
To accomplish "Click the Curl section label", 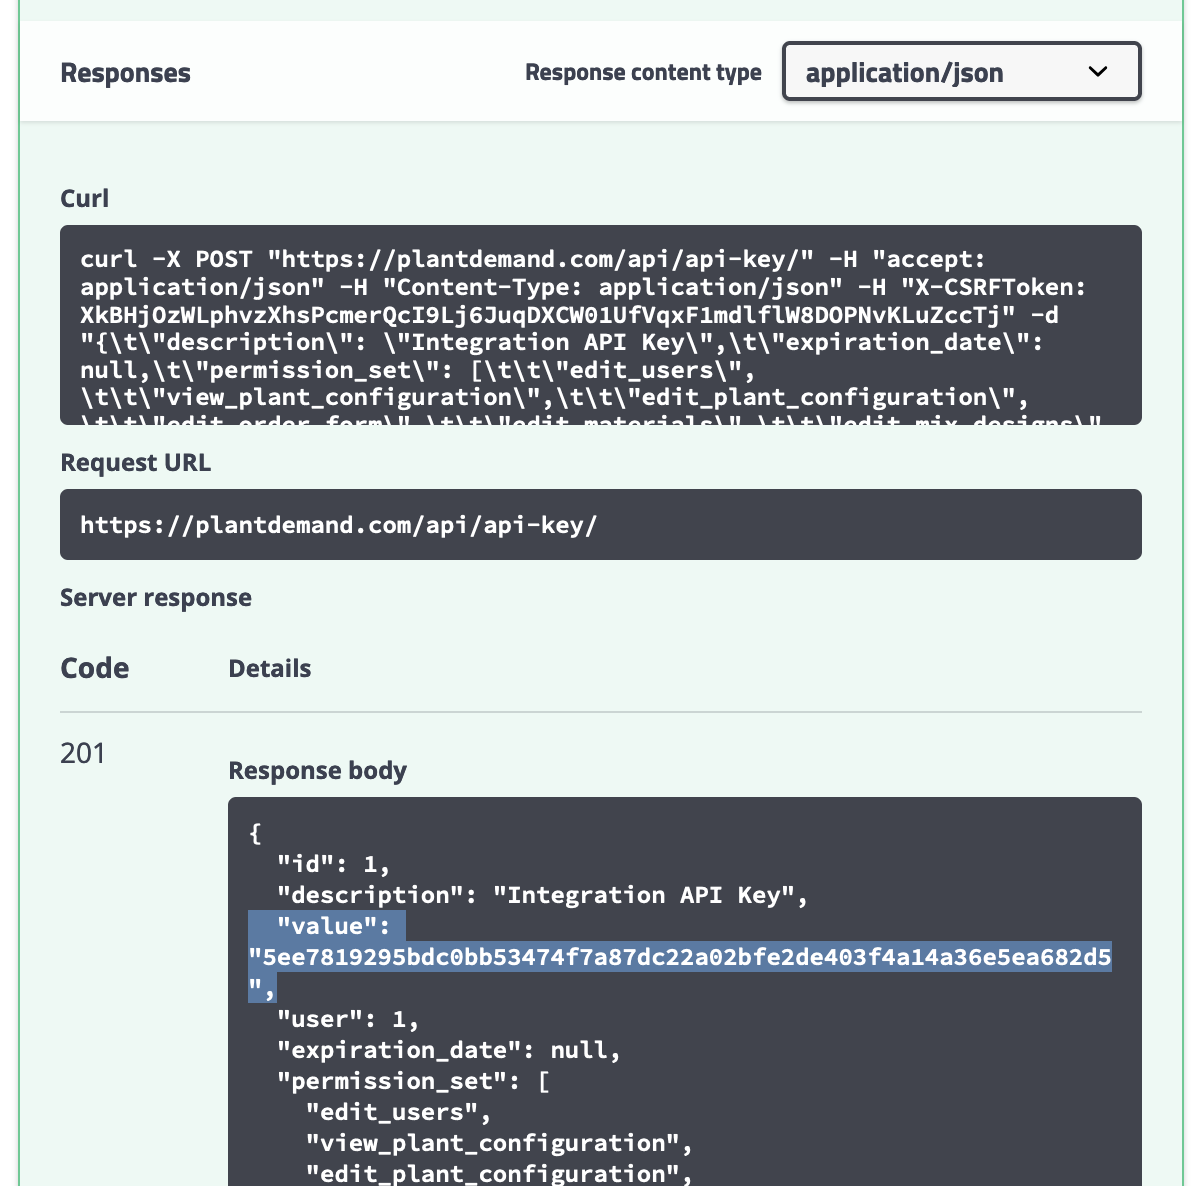I will 84,198.
